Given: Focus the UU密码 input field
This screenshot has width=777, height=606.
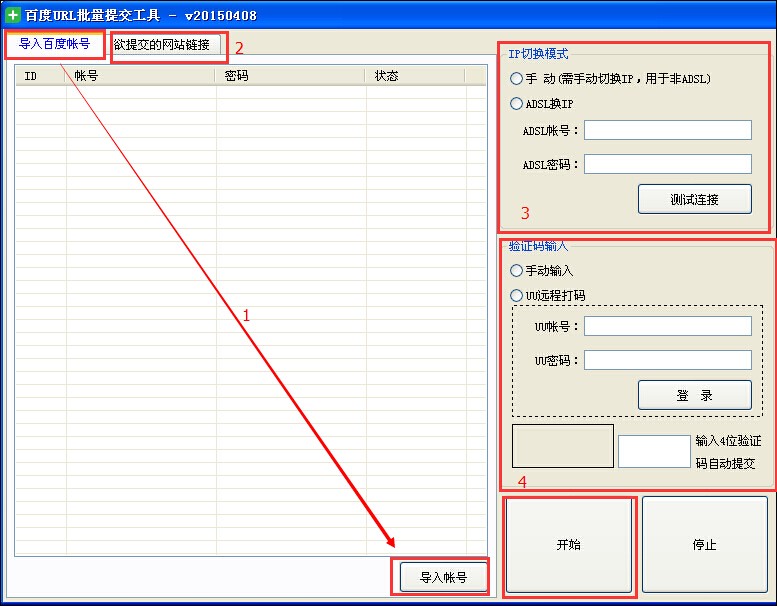Looking at the screenshot, I should pos(667,360).
